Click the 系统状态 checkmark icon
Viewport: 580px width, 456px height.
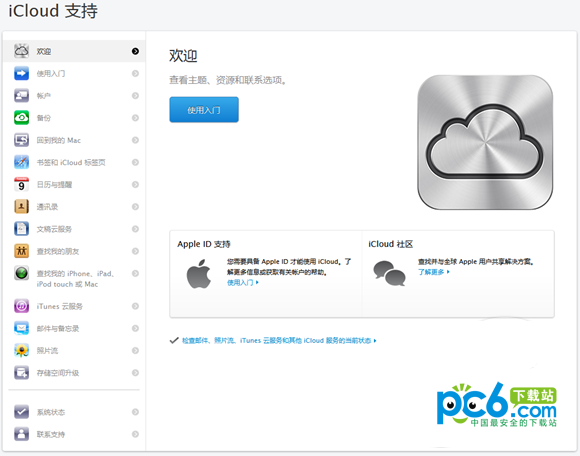coord(21,412)
